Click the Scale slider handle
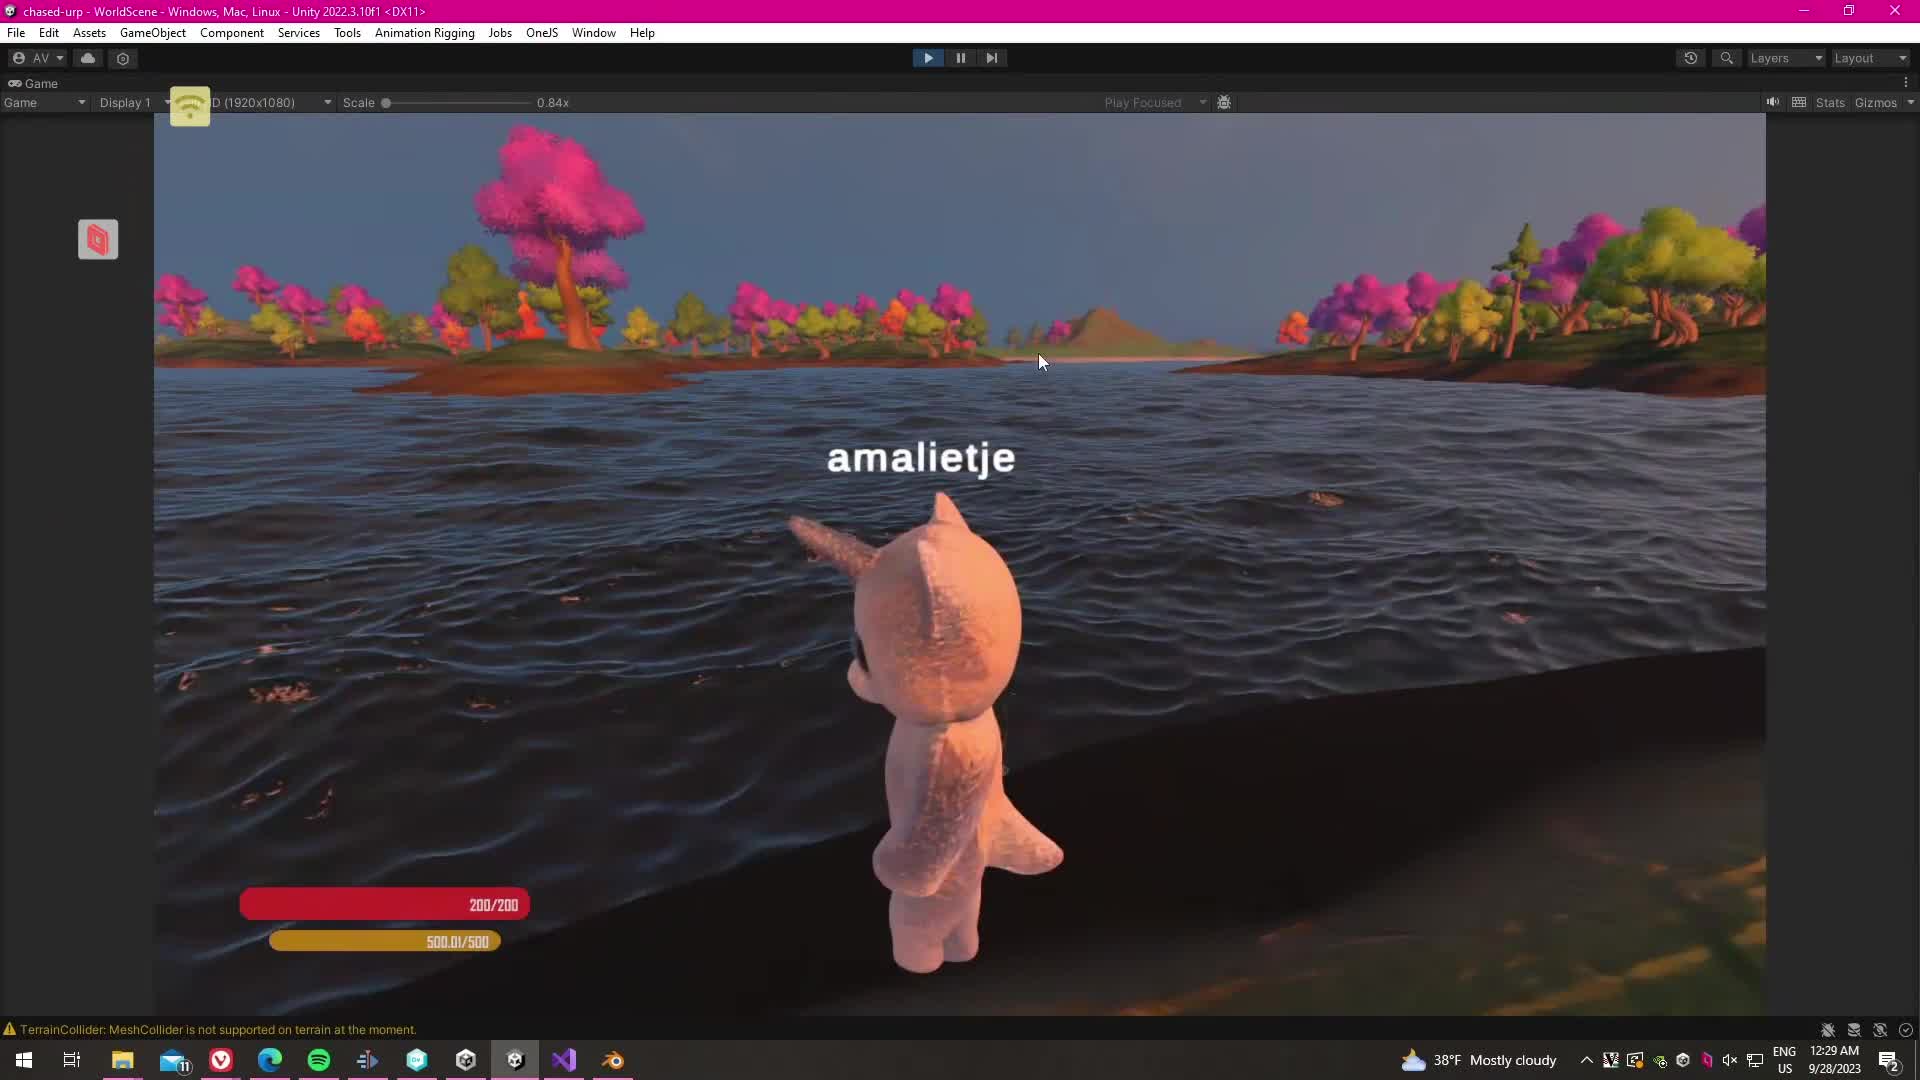Image resolution: width=1920 pixels, height=1080 pixels. tap(386, 103)
